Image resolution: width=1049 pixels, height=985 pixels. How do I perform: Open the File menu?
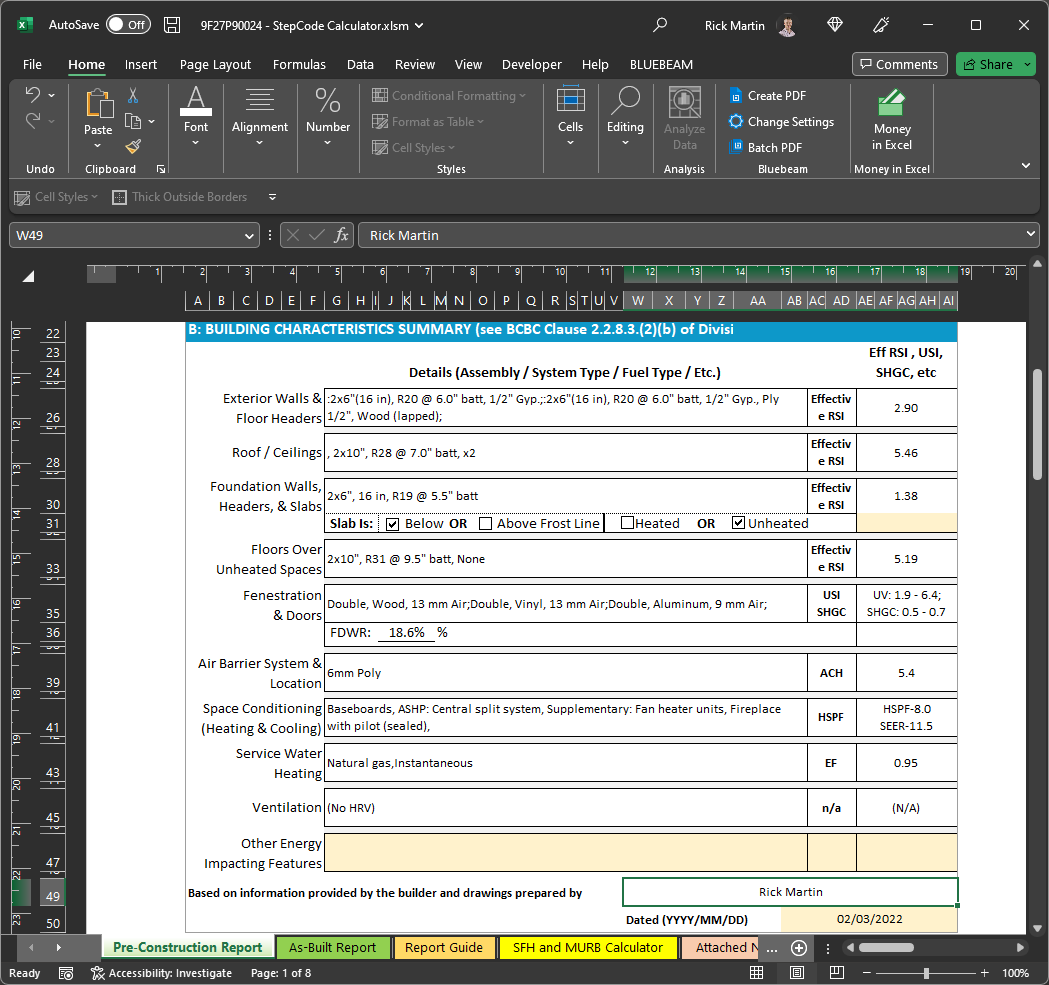click(32, 64)
